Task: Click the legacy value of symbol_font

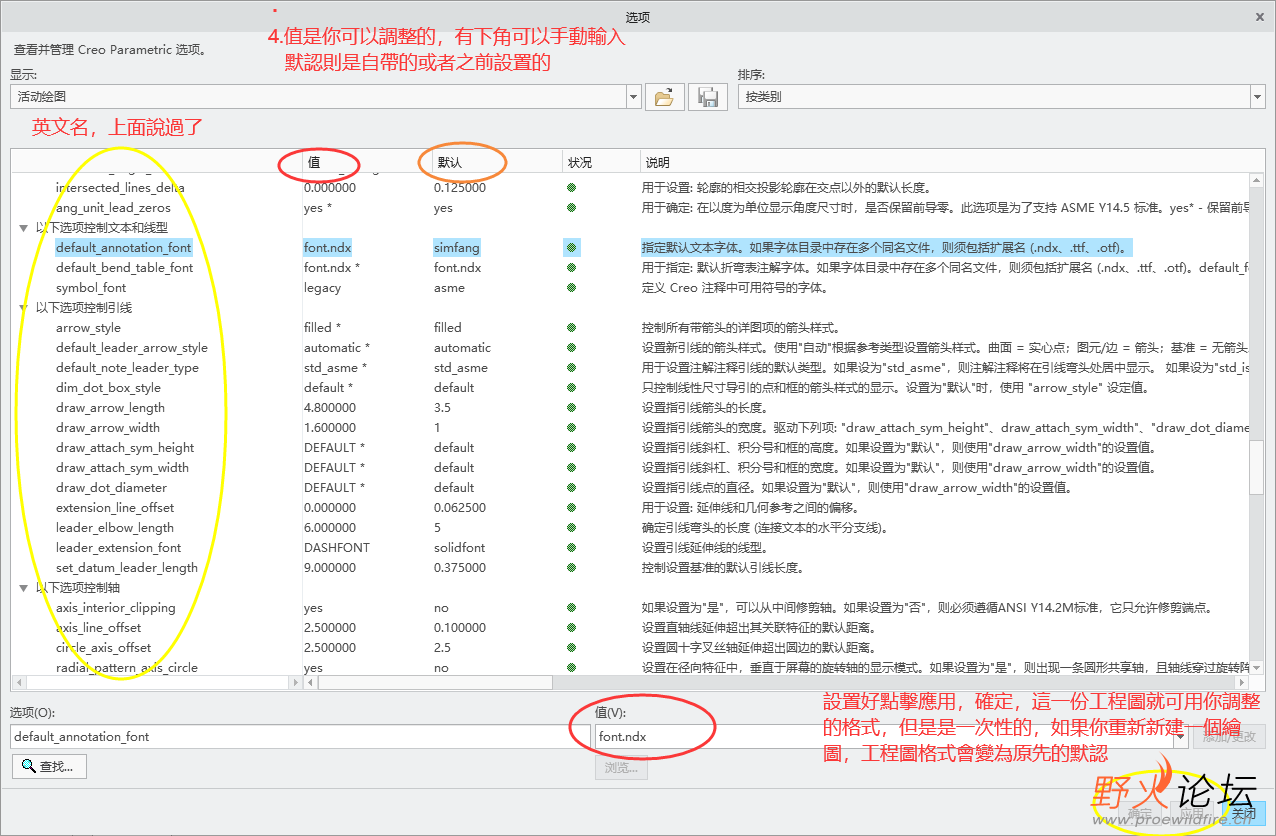Action: point(322,288)
